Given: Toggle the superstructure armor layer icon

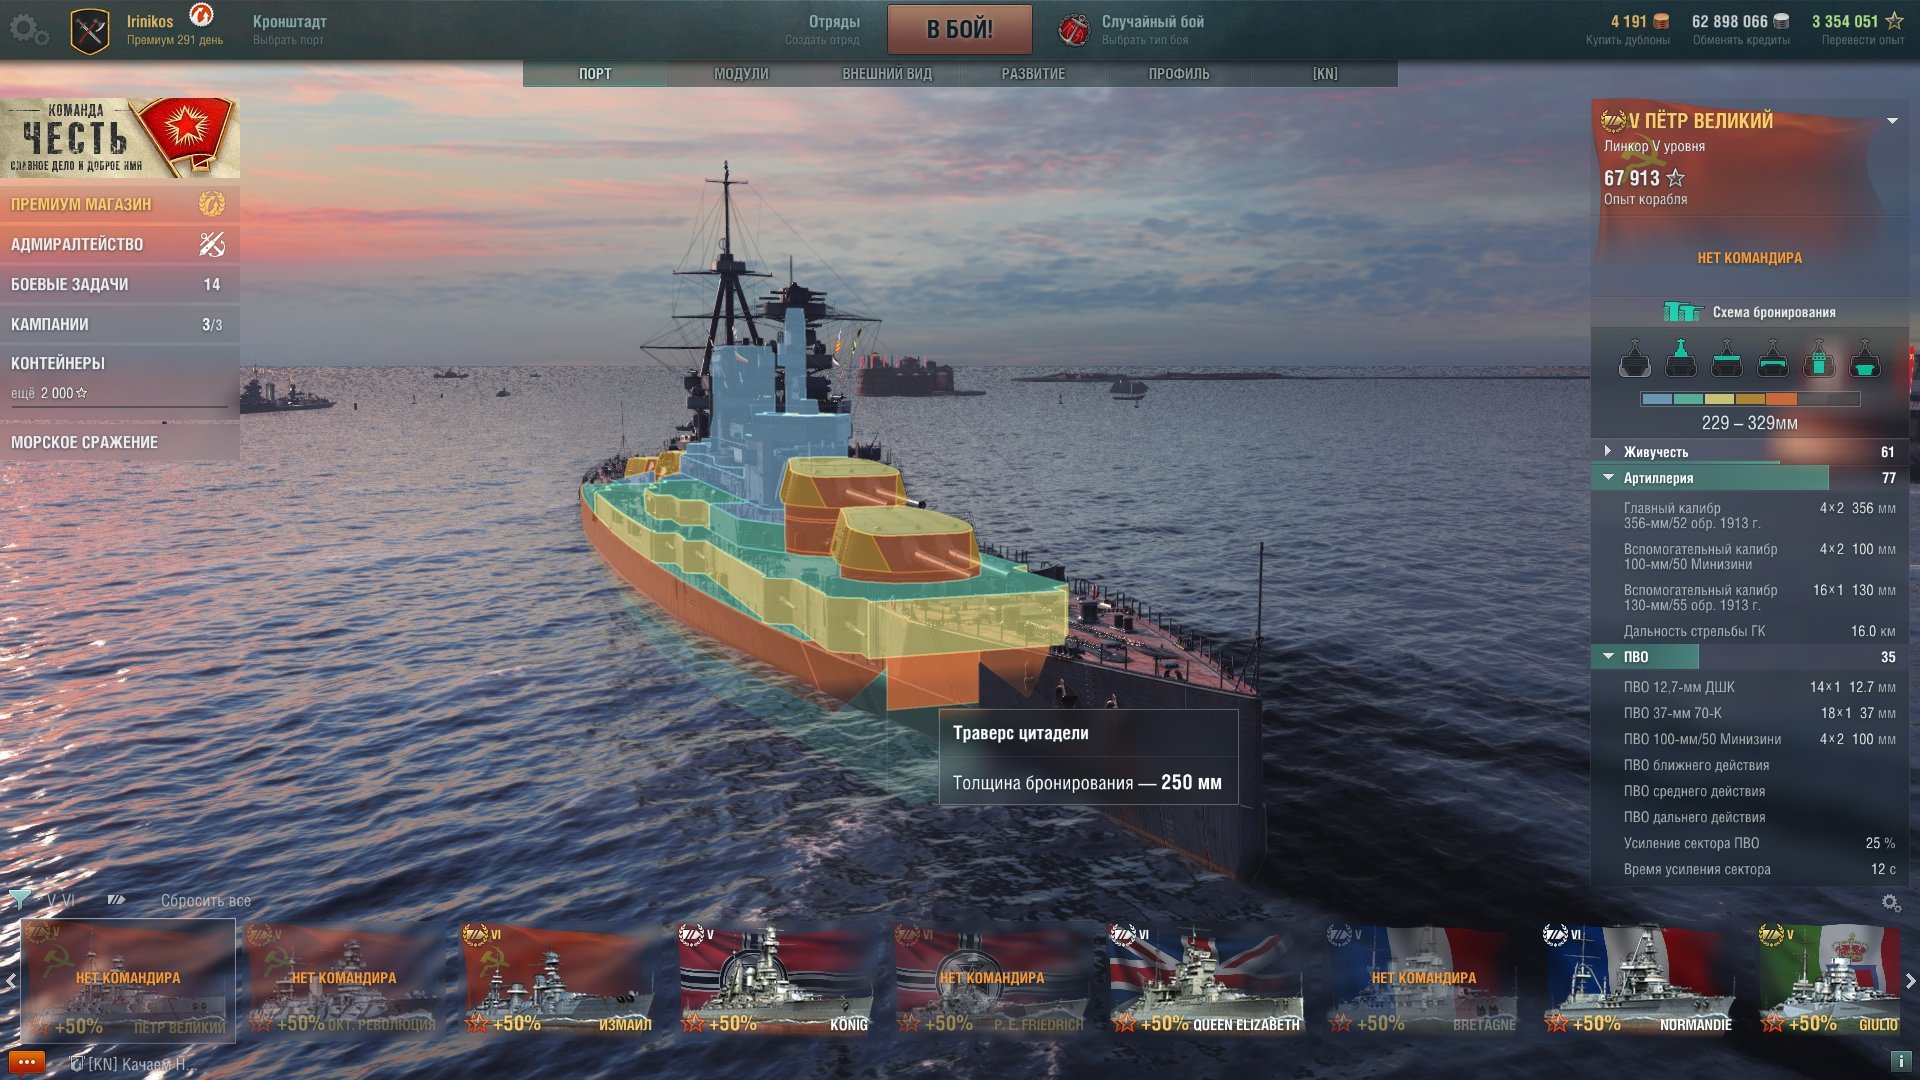Looking at the screenshot, I should pos(1681,357).
